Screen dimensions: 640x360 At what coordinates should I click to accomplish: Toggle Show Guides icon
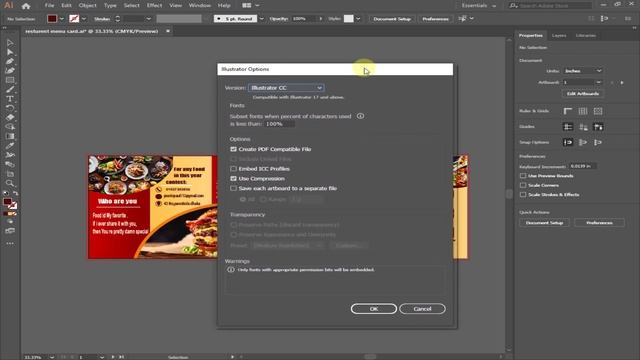pos(568,127)
